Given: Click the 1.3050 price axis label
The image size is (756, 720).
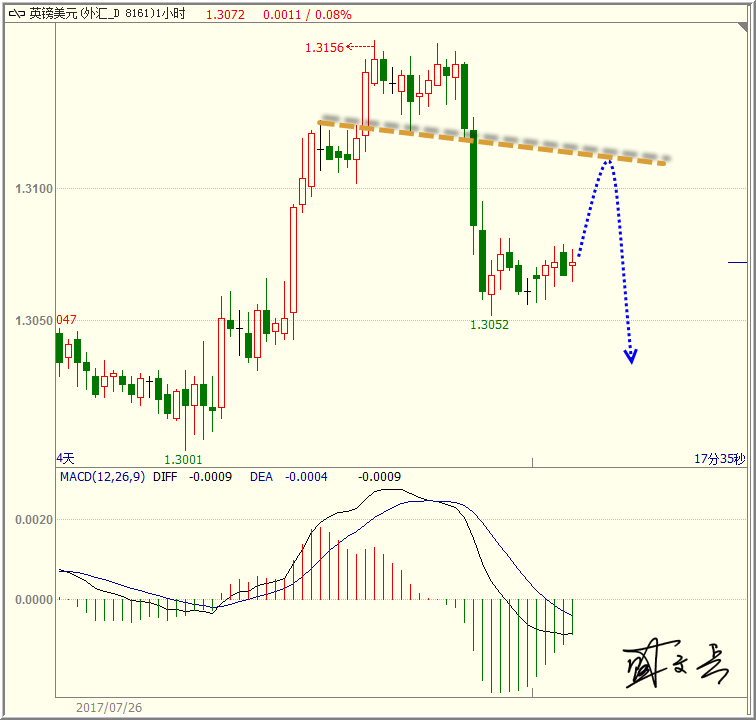Looking at the screenshot, I should pyautogui.click(x=33, y=320).
